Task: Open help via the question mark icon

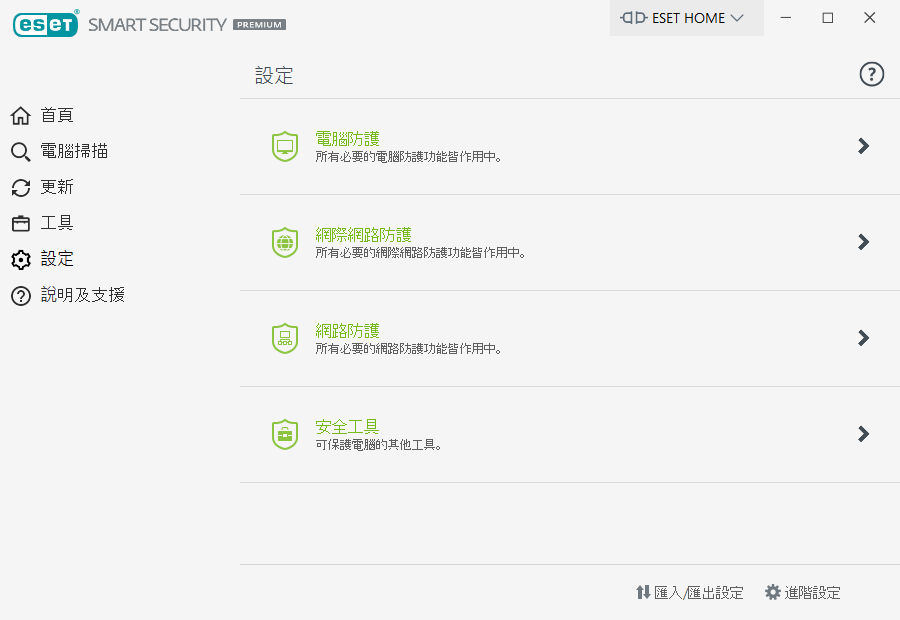Action: (872, 74)
